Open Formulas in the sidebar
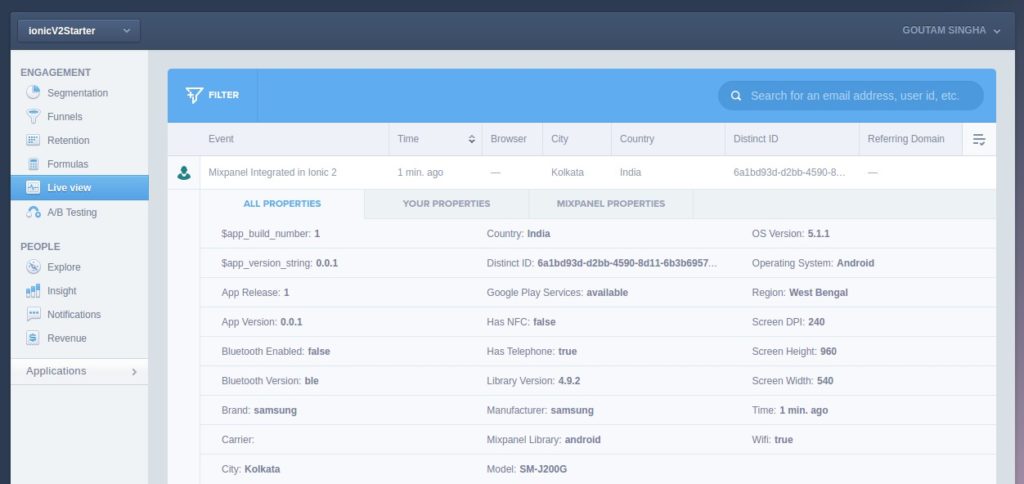1024x484 pixels. 67,164
